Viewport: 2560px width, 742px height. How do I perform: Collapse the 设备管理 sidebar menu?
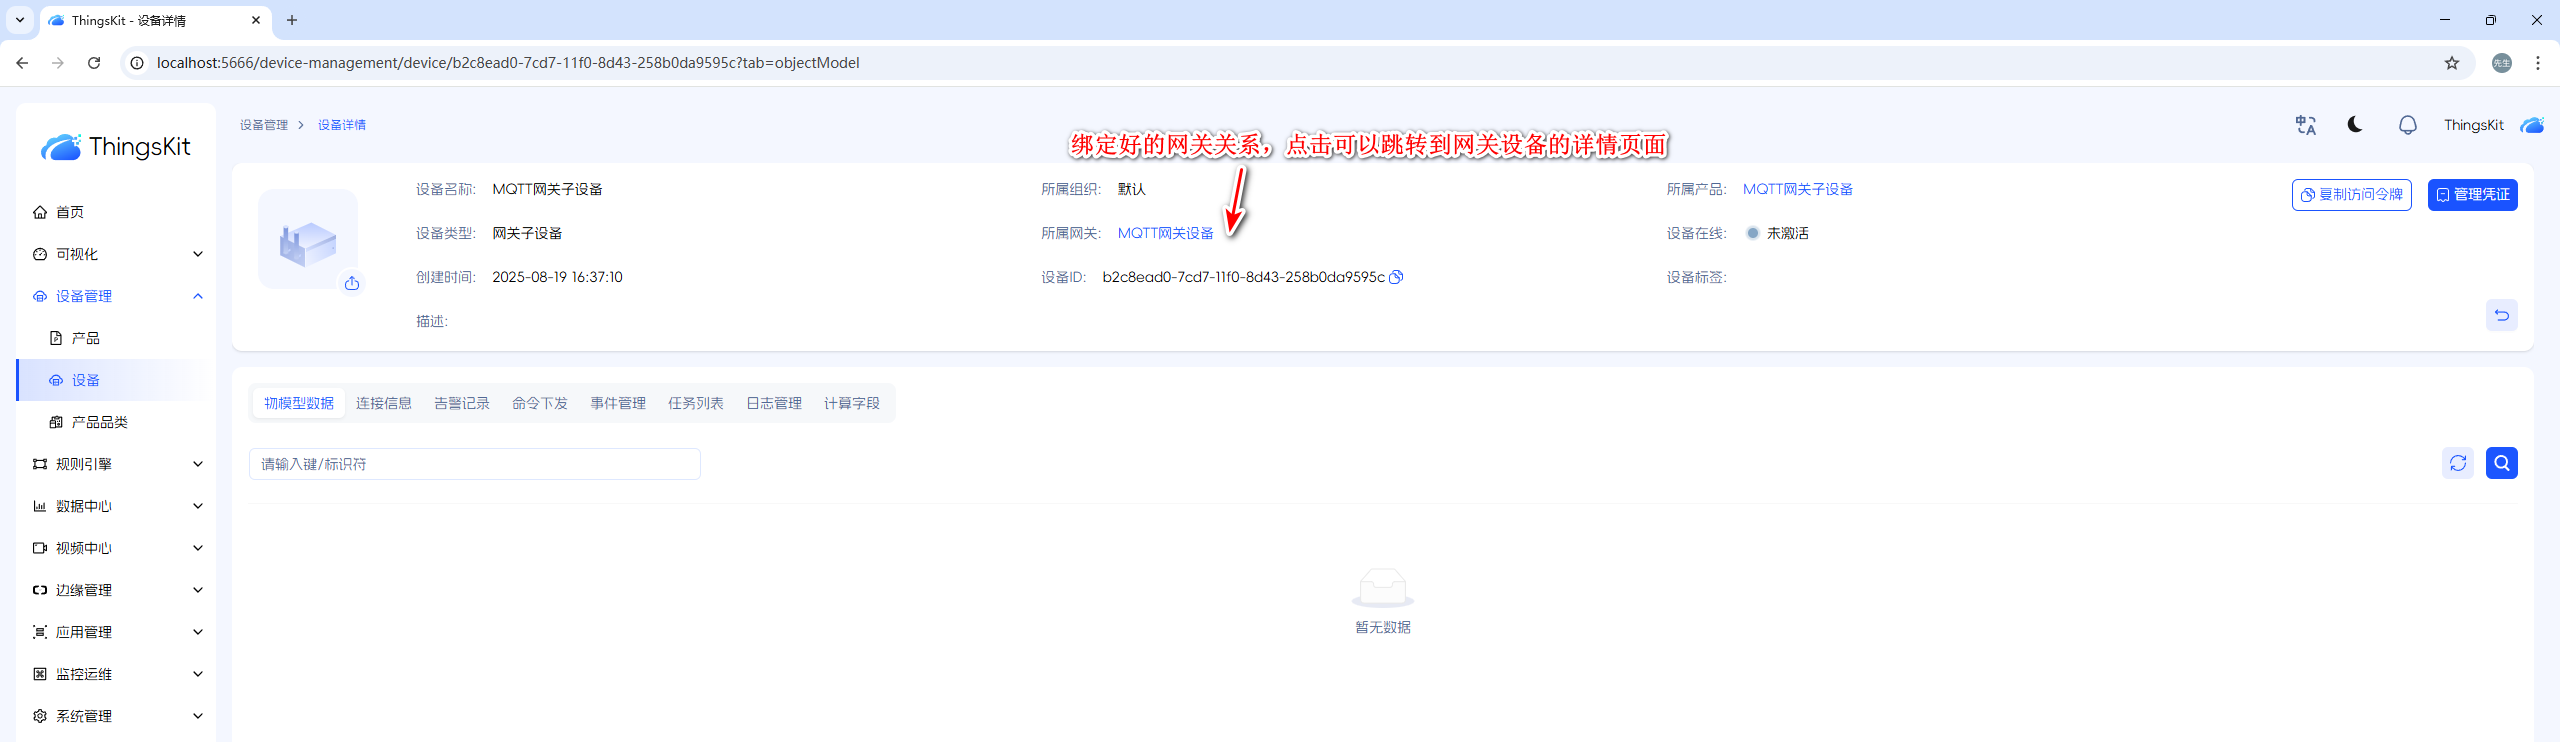(117, 296)
